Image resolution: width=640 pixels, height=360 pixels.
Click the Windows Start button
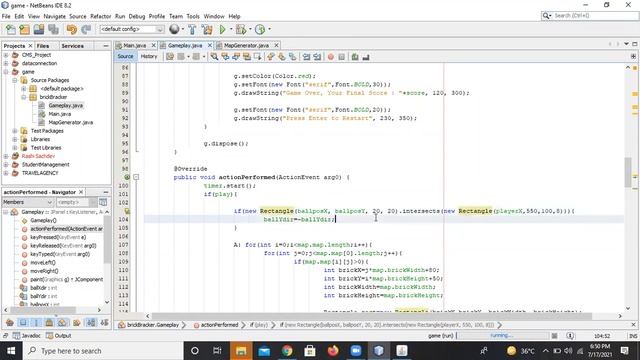coord(11,351)
